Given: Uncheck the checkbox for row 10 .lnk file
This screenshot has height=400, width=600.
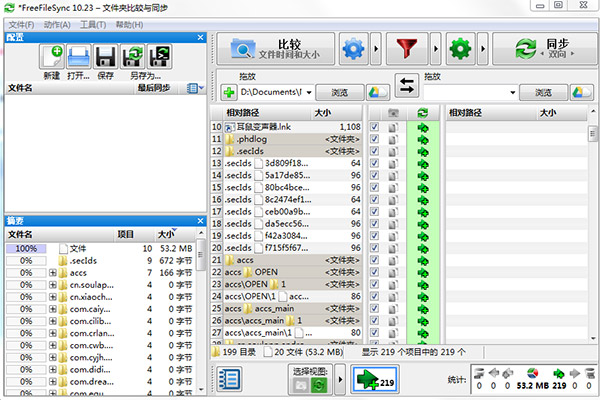Looking at the screenshot, I should click(373, 128).
